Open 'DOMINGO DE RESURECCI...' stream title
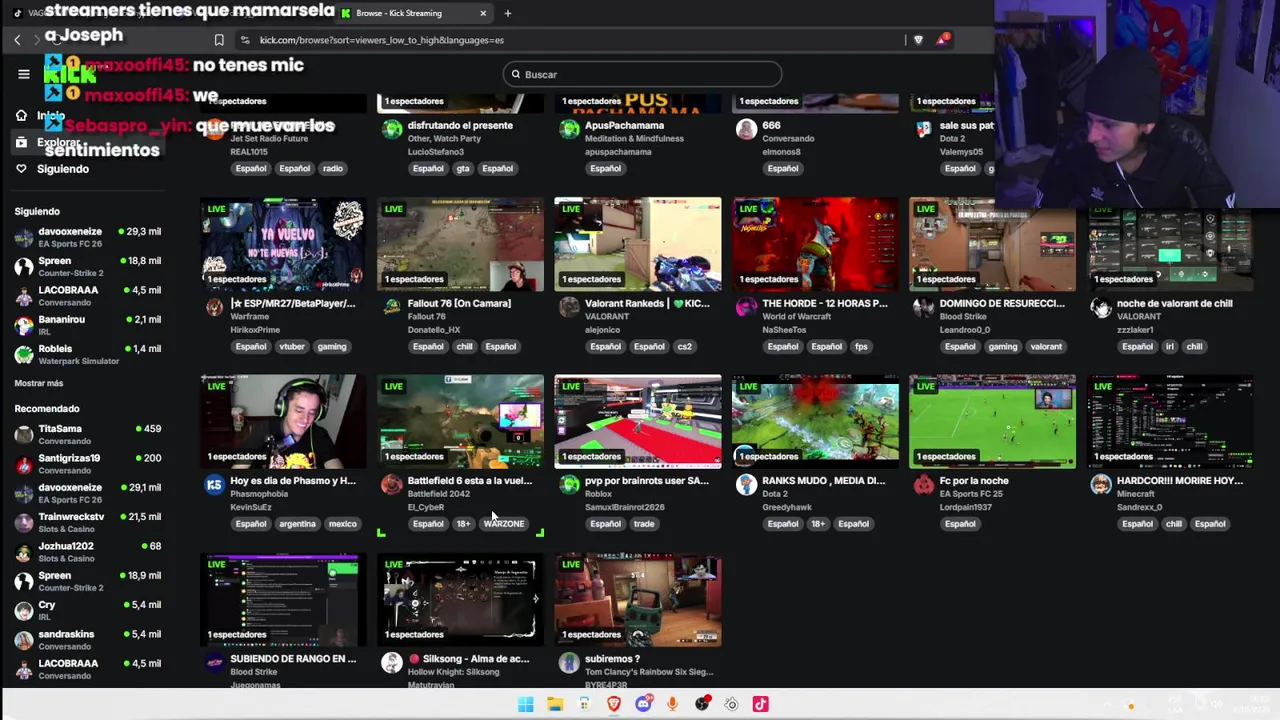Viewport: 1280px width, 720px height. [x=1002, y=303]
